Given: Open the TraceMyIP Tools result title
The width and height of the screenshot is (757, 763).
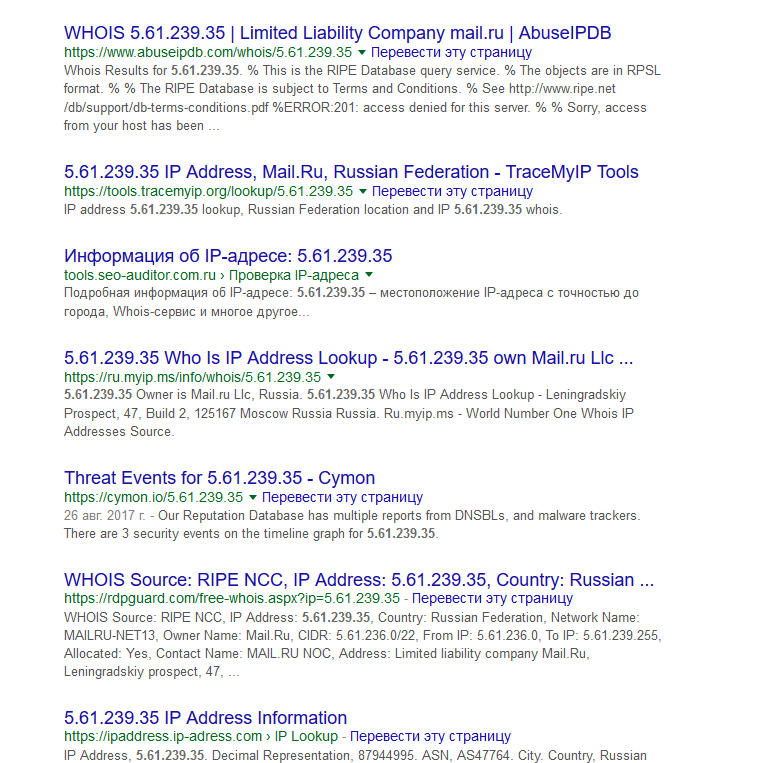Looking at the screenshot, I should tap(351, 172).
